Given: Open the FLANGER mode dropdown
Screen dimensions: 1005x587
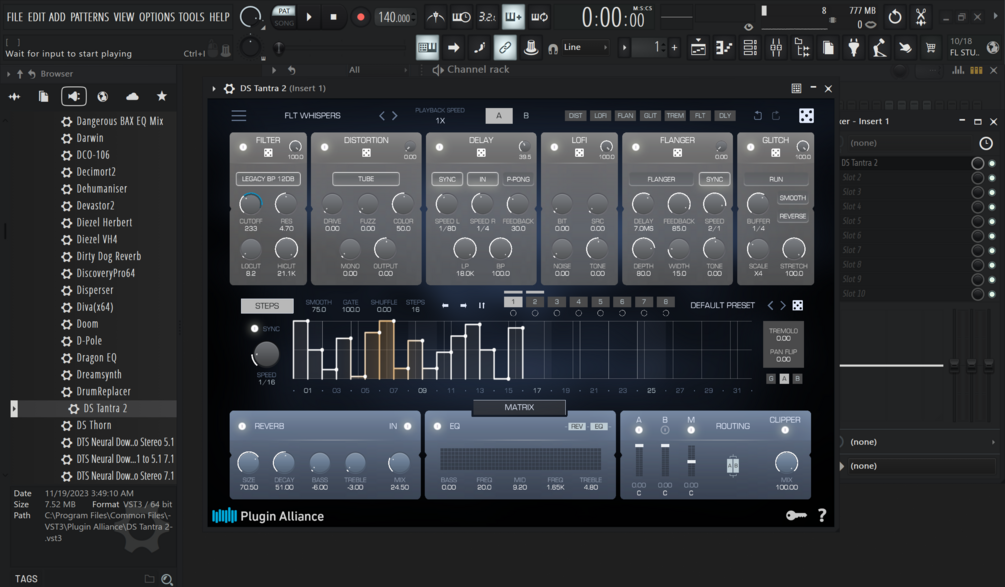Looking at the screenshot, I should [661, 179].
